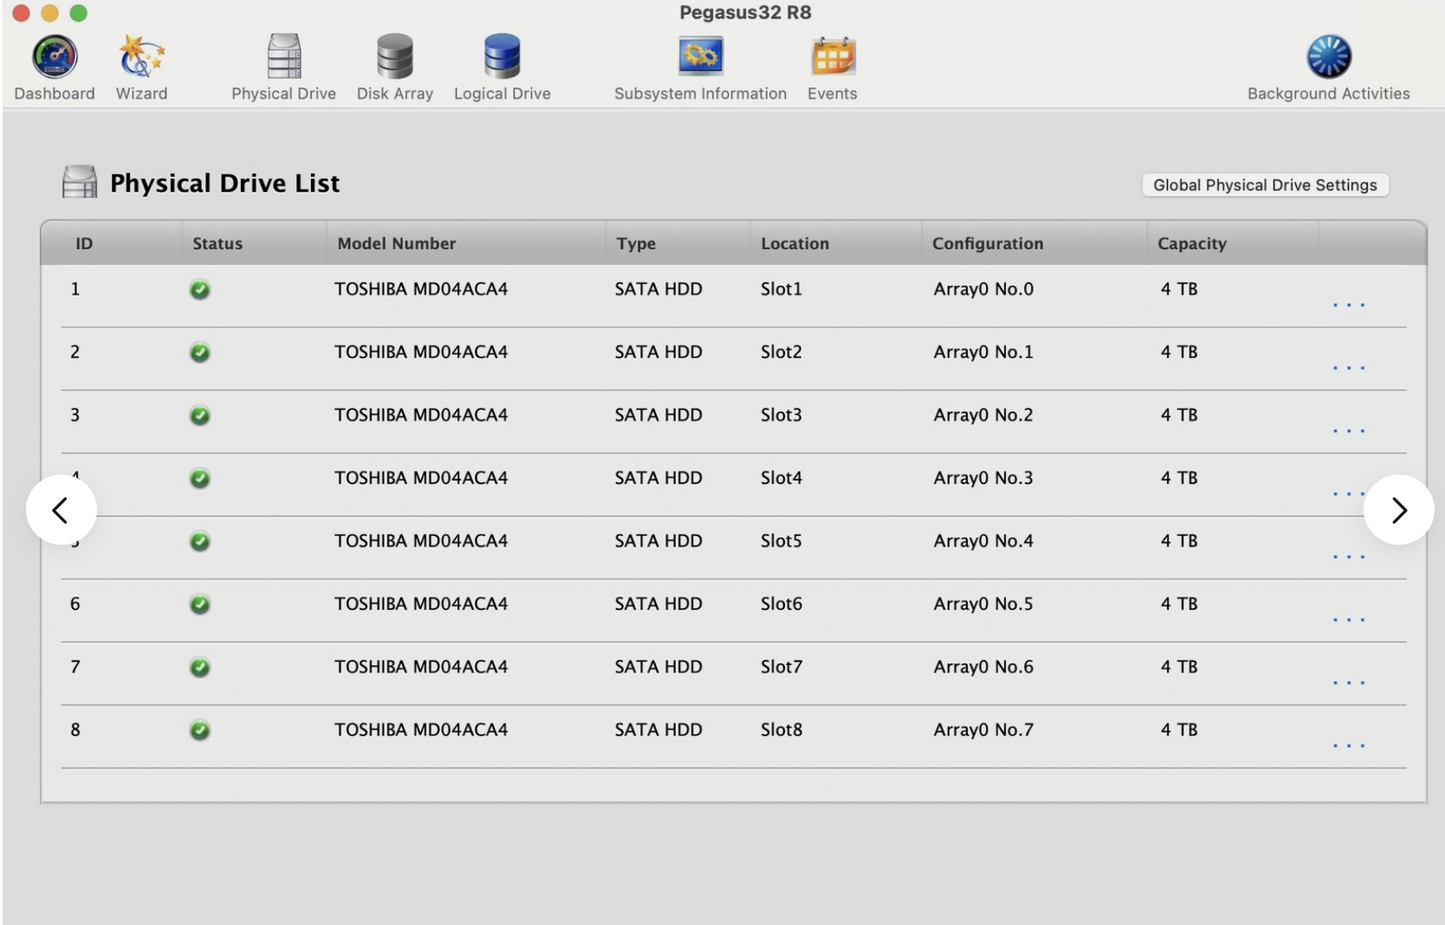Open the Dashboard icon in toolbar
The width and height of the screenshot is (1445, 925).
point(54,58)
